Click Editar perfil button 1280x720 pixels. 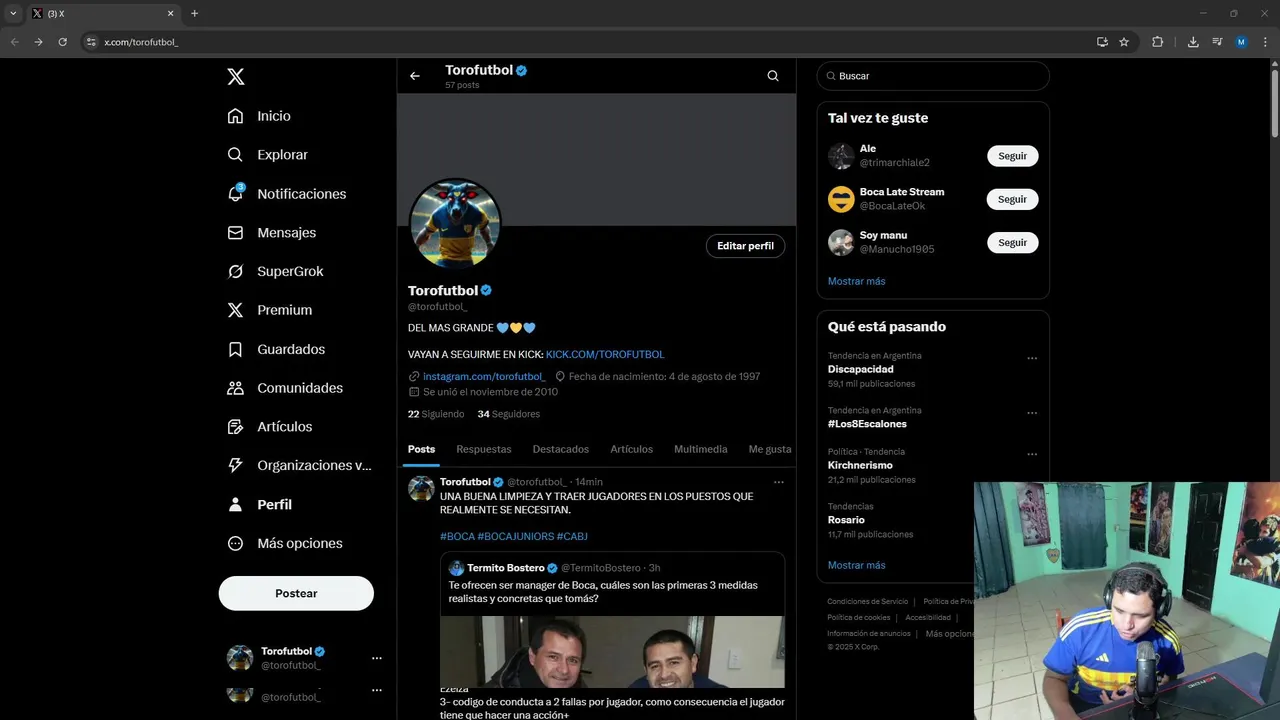pos(745,246)
